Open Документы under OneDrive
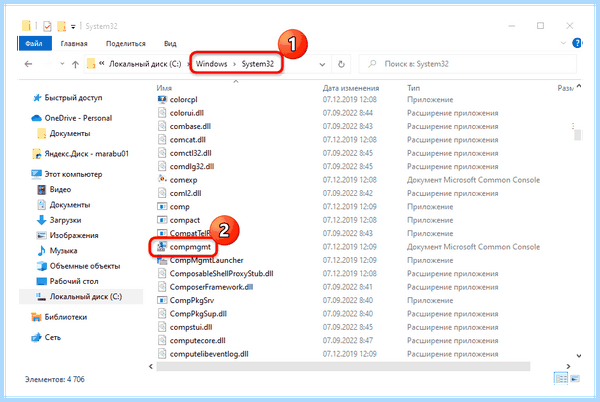 (69, 133)
